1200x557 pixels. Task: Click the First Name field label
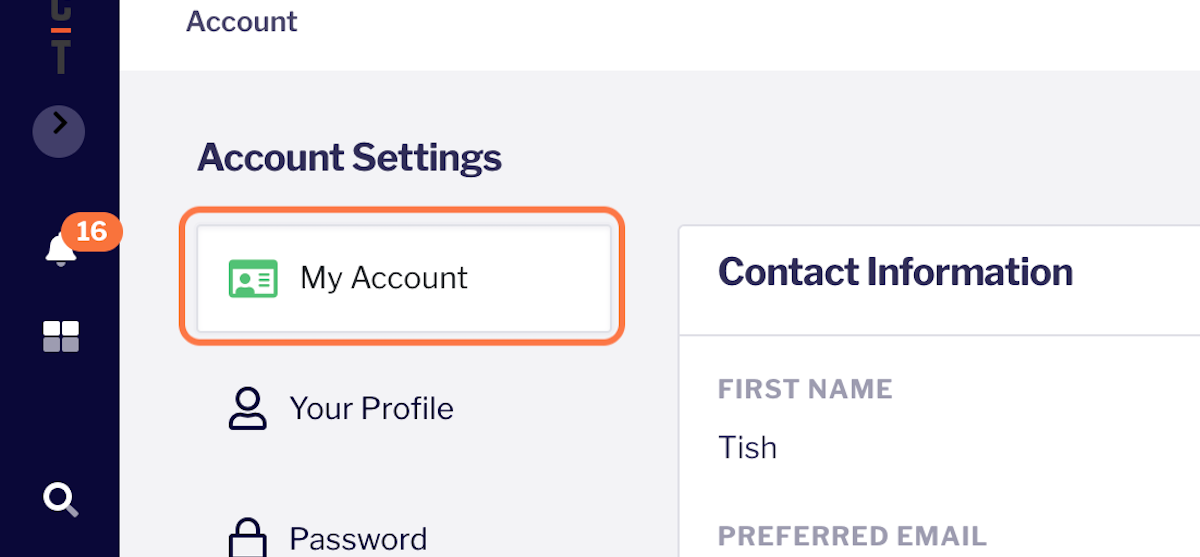805,389
